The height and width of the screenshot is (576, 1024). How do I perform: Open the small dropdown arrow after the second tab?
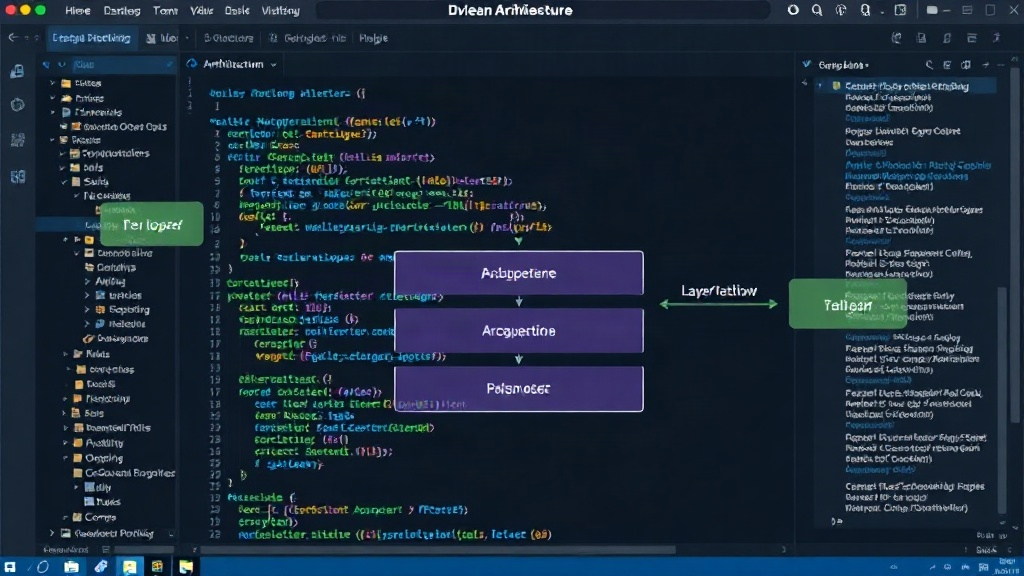187,39
